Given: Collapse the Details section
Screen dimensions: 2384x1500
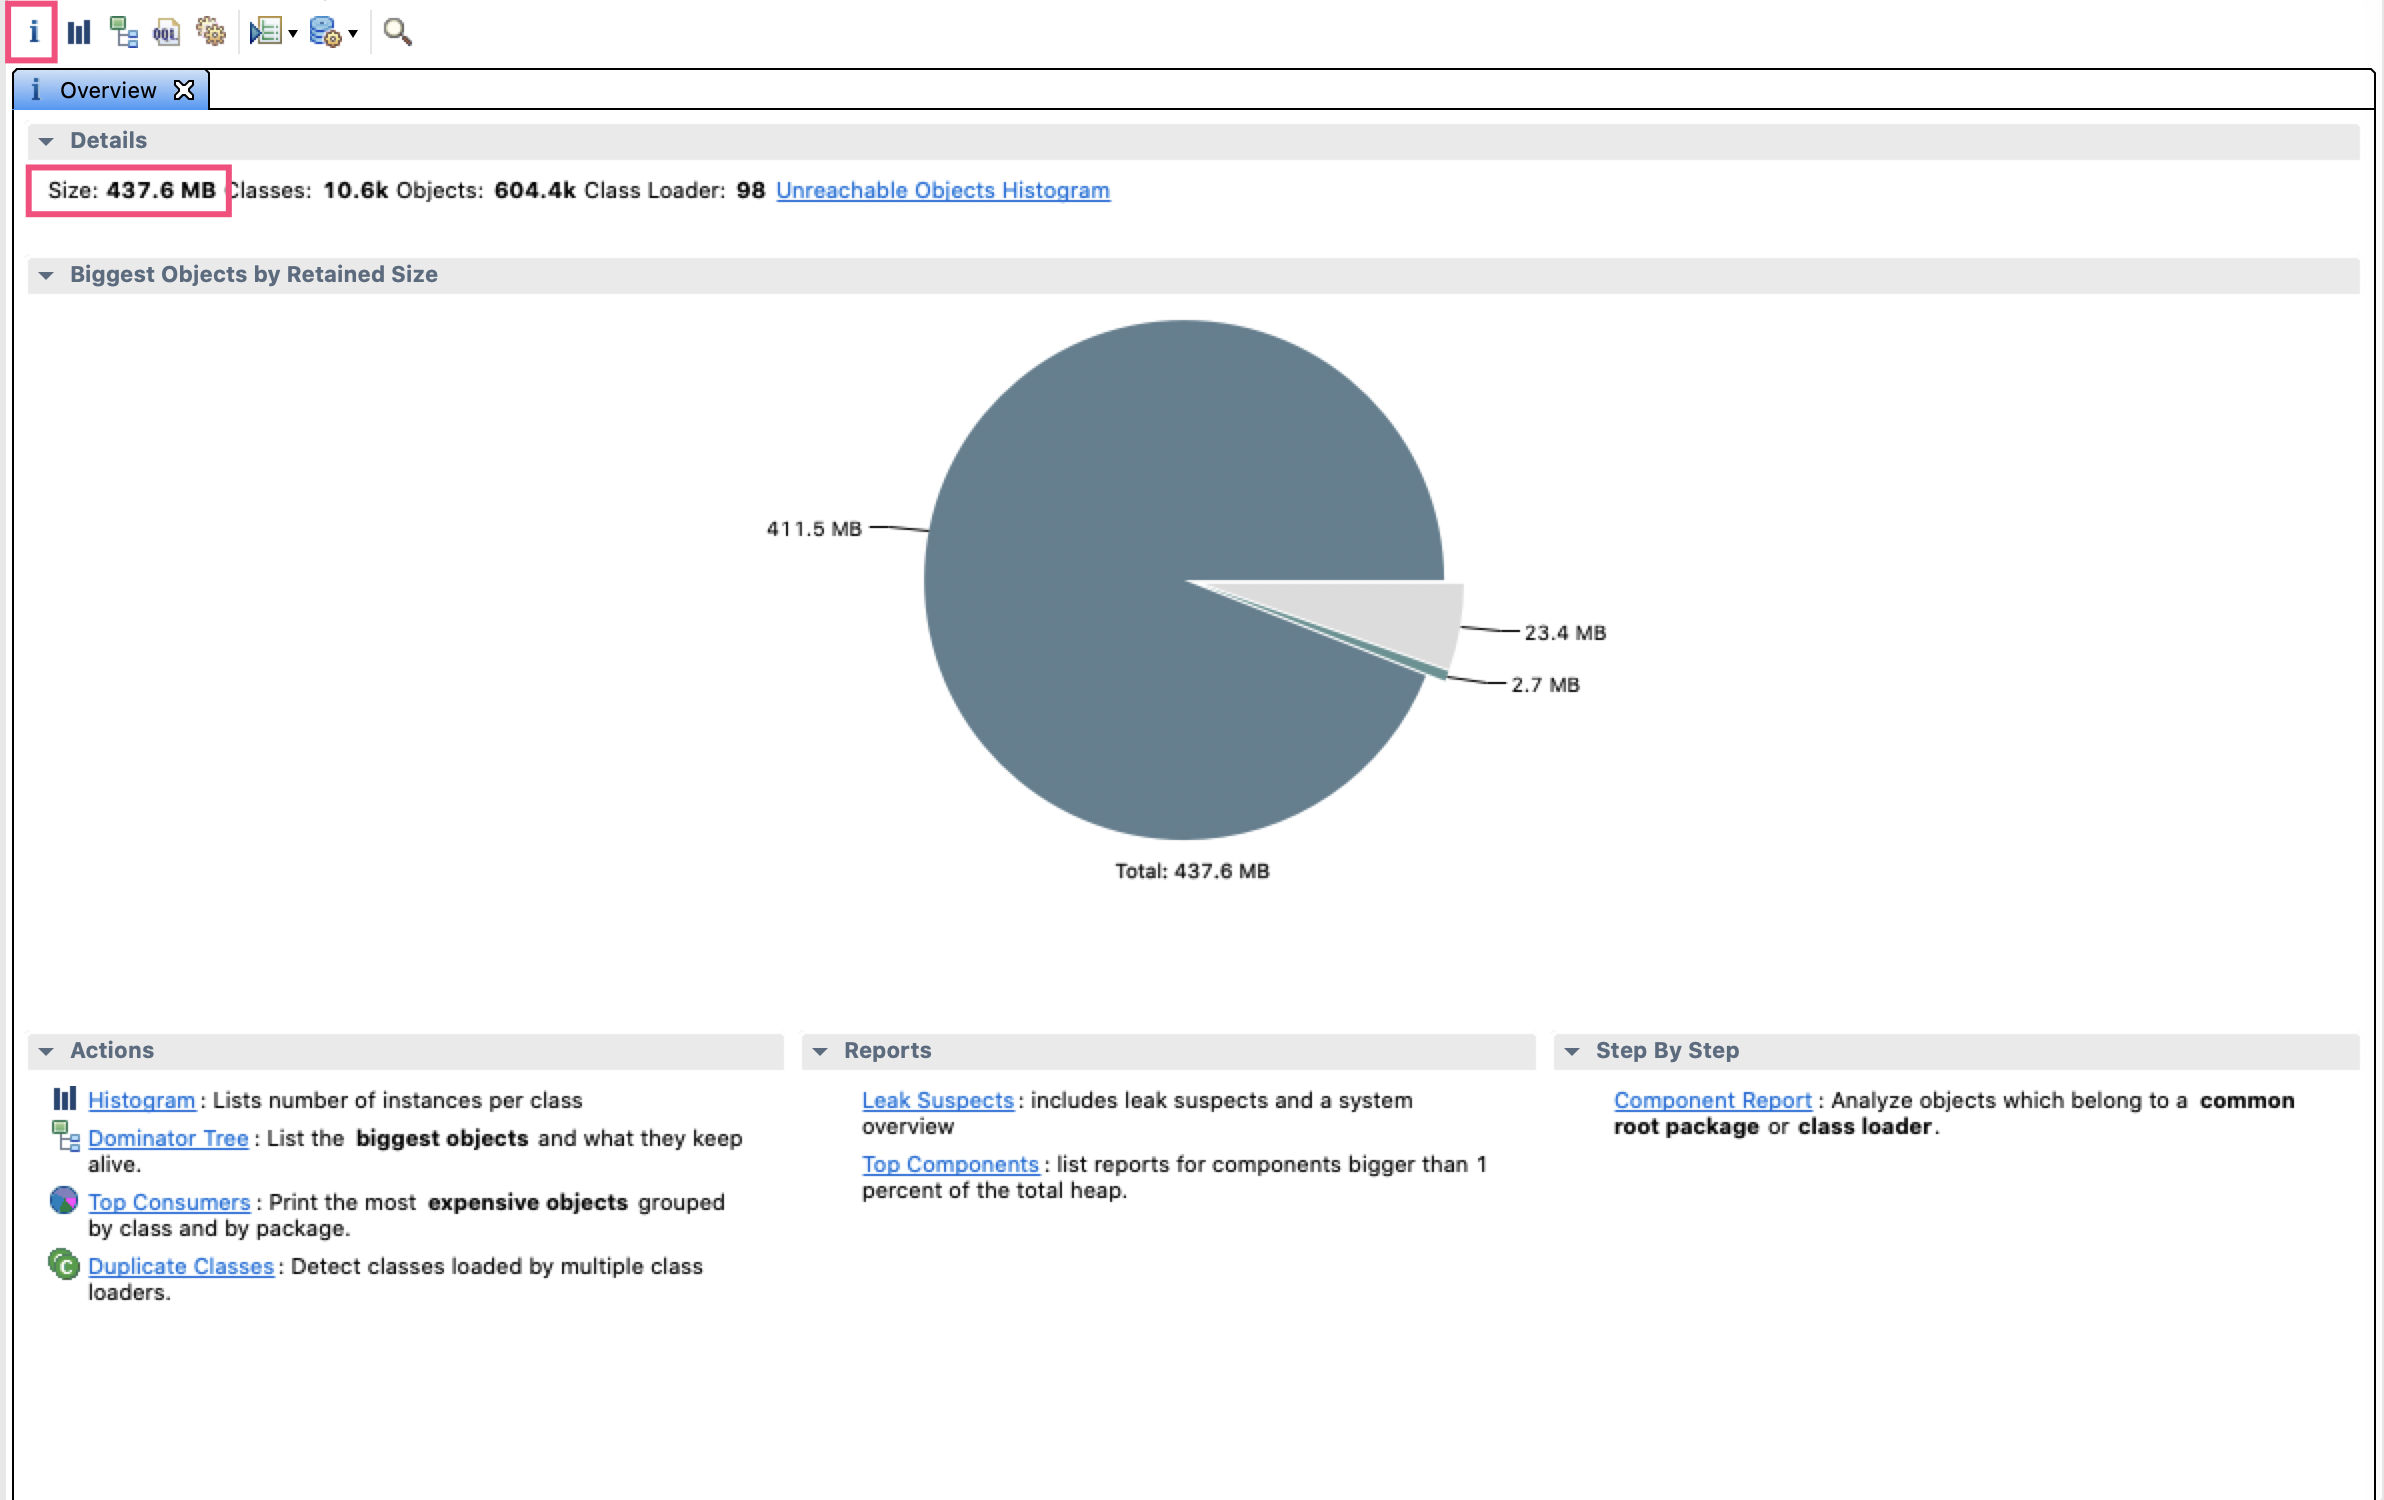Looking at the screenshot, I should point(46,141).
